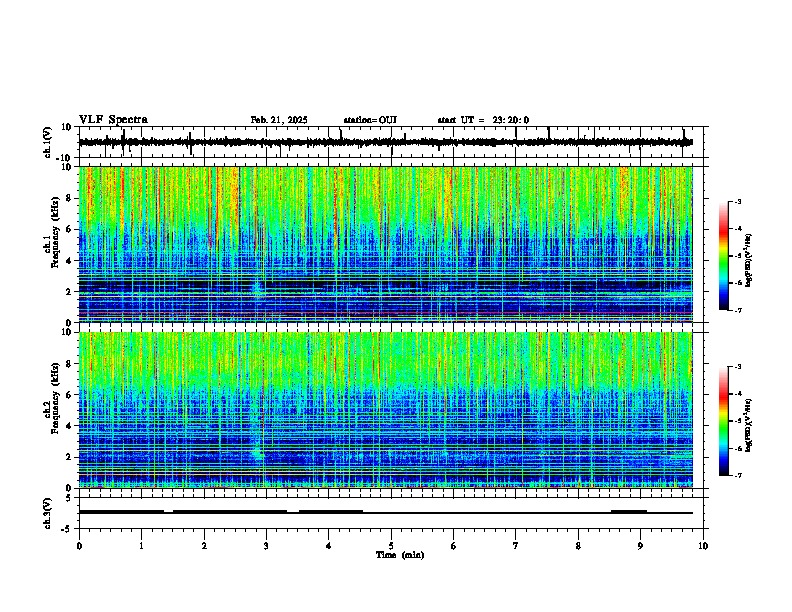The image size is (792, 612).
Task: Click the ch.1 spectrogram color scale bar
Action: point(724,256)
